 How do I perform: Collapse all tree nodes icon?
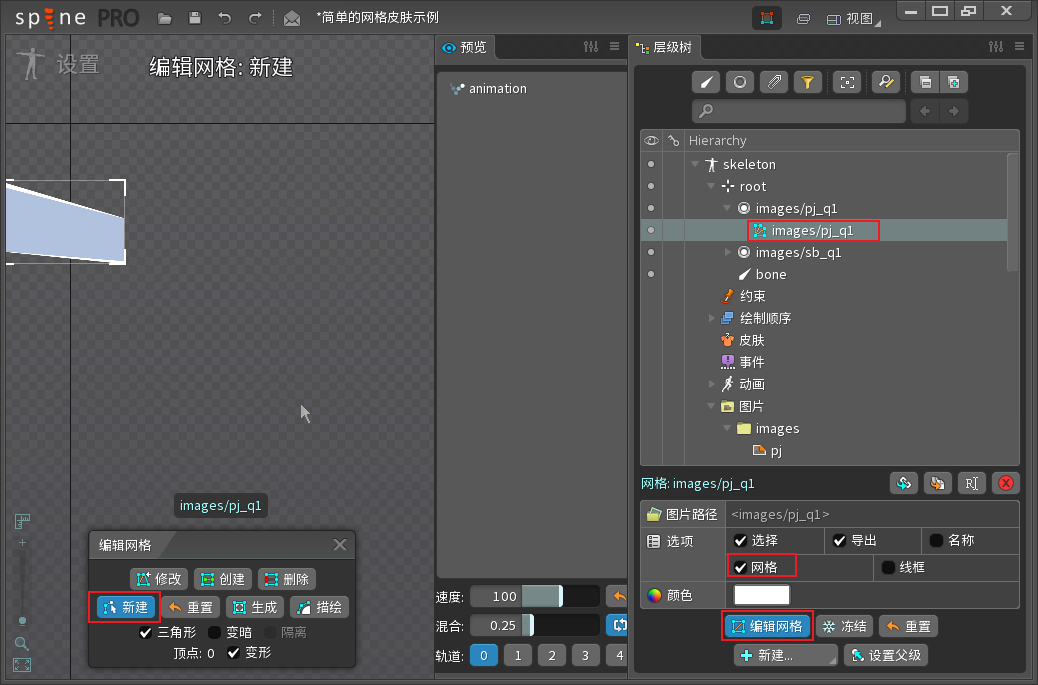click(x=925, y=82)
